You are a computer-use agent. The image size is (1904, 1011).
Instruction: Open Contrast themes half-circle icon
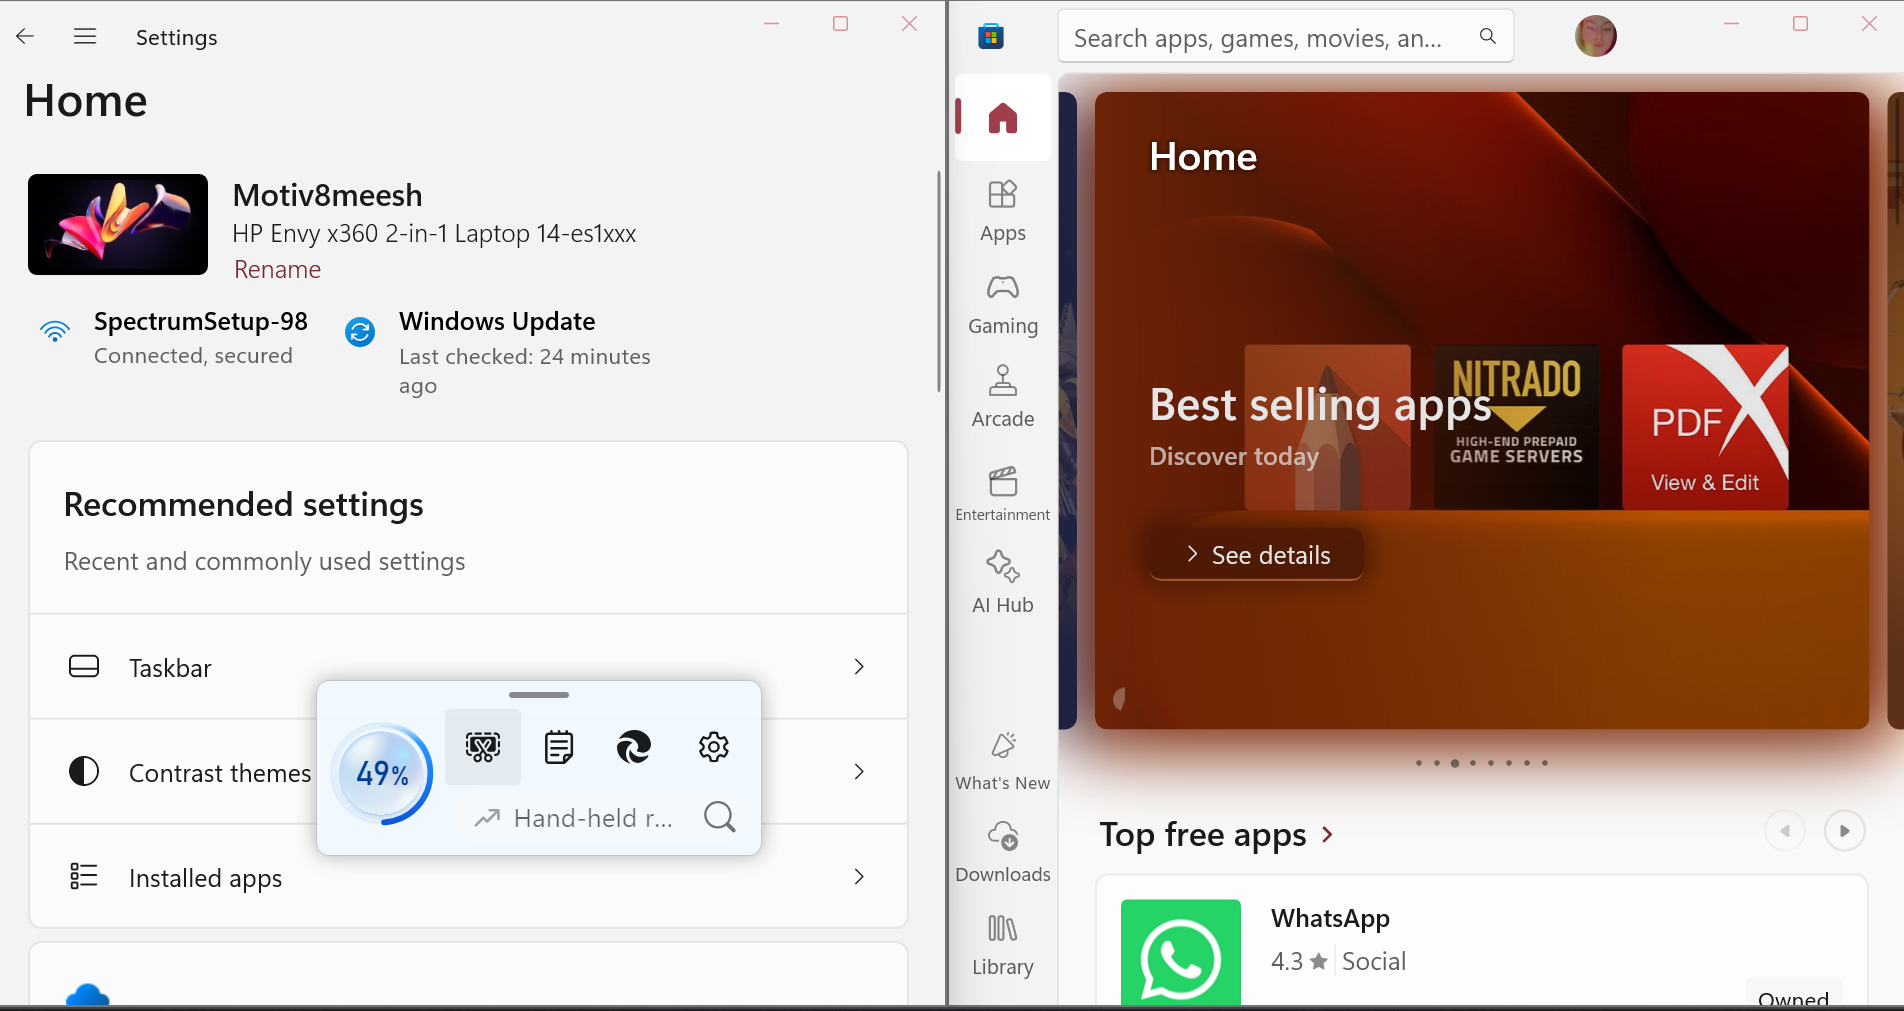84,771
